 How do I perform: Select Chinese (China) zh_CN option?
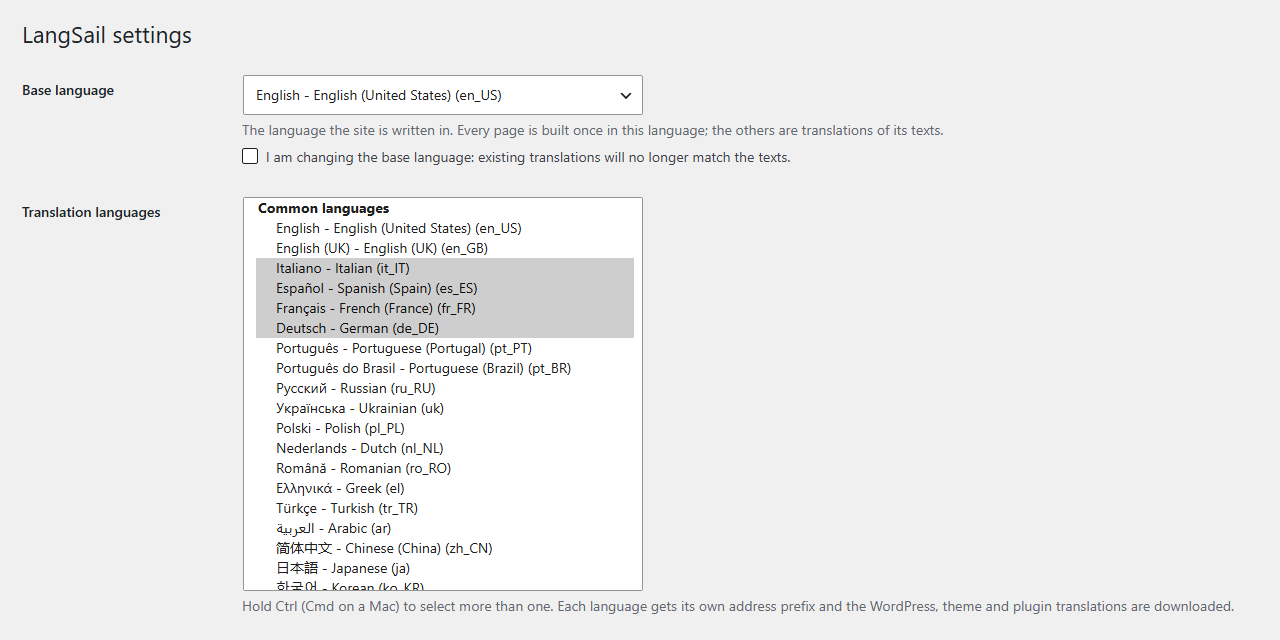(445, 548)
